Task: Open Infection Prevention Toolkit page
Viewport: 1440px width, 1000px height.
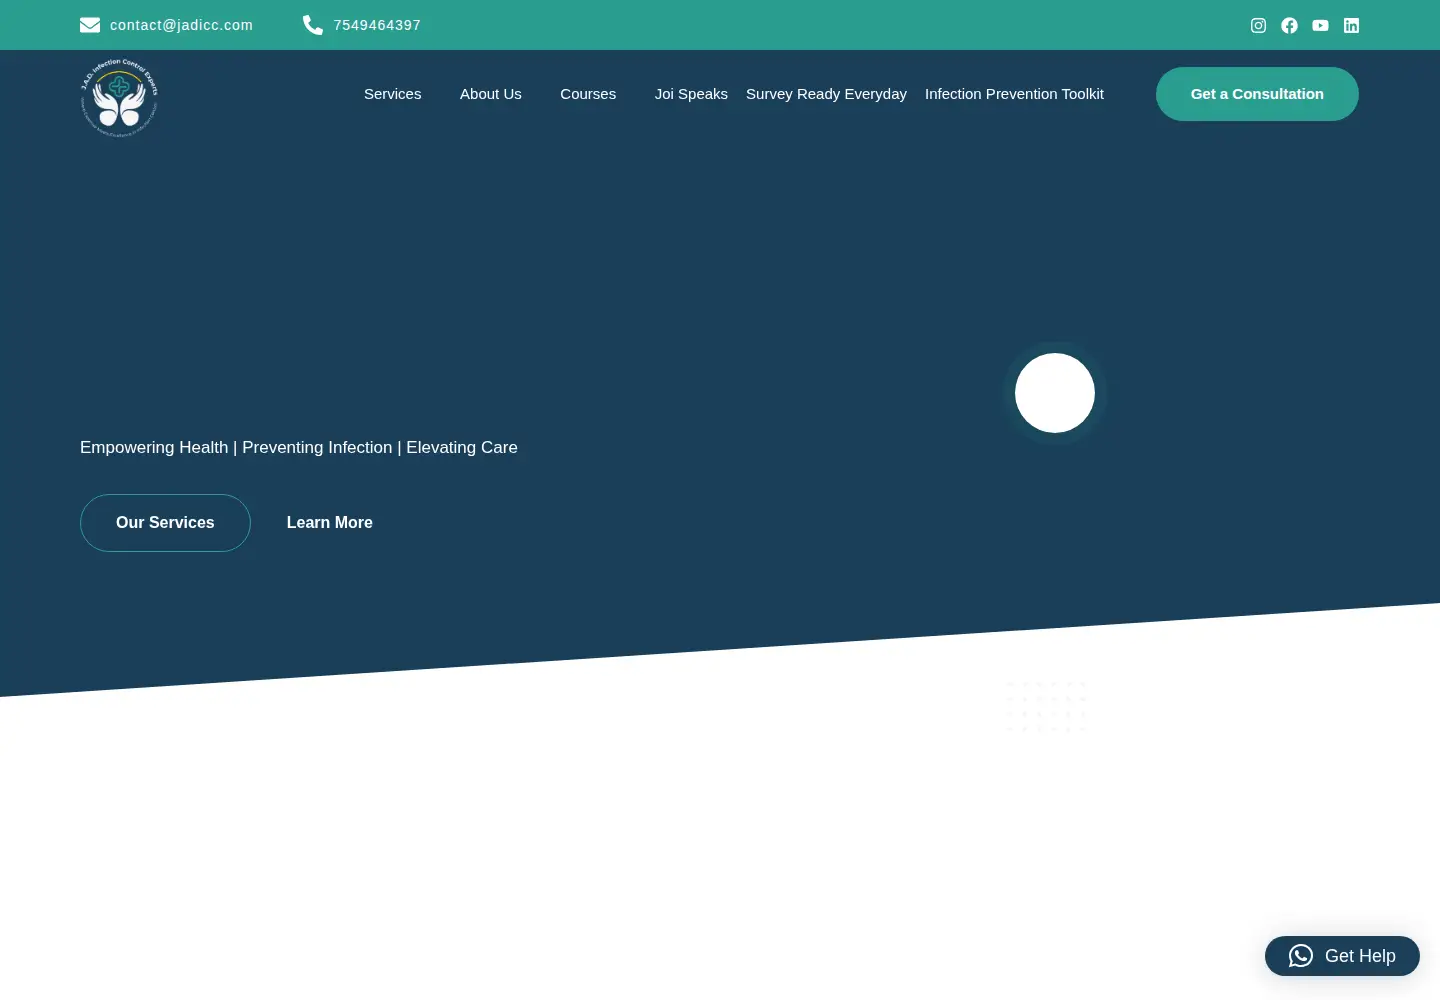Action: (x=1014, y=94)
